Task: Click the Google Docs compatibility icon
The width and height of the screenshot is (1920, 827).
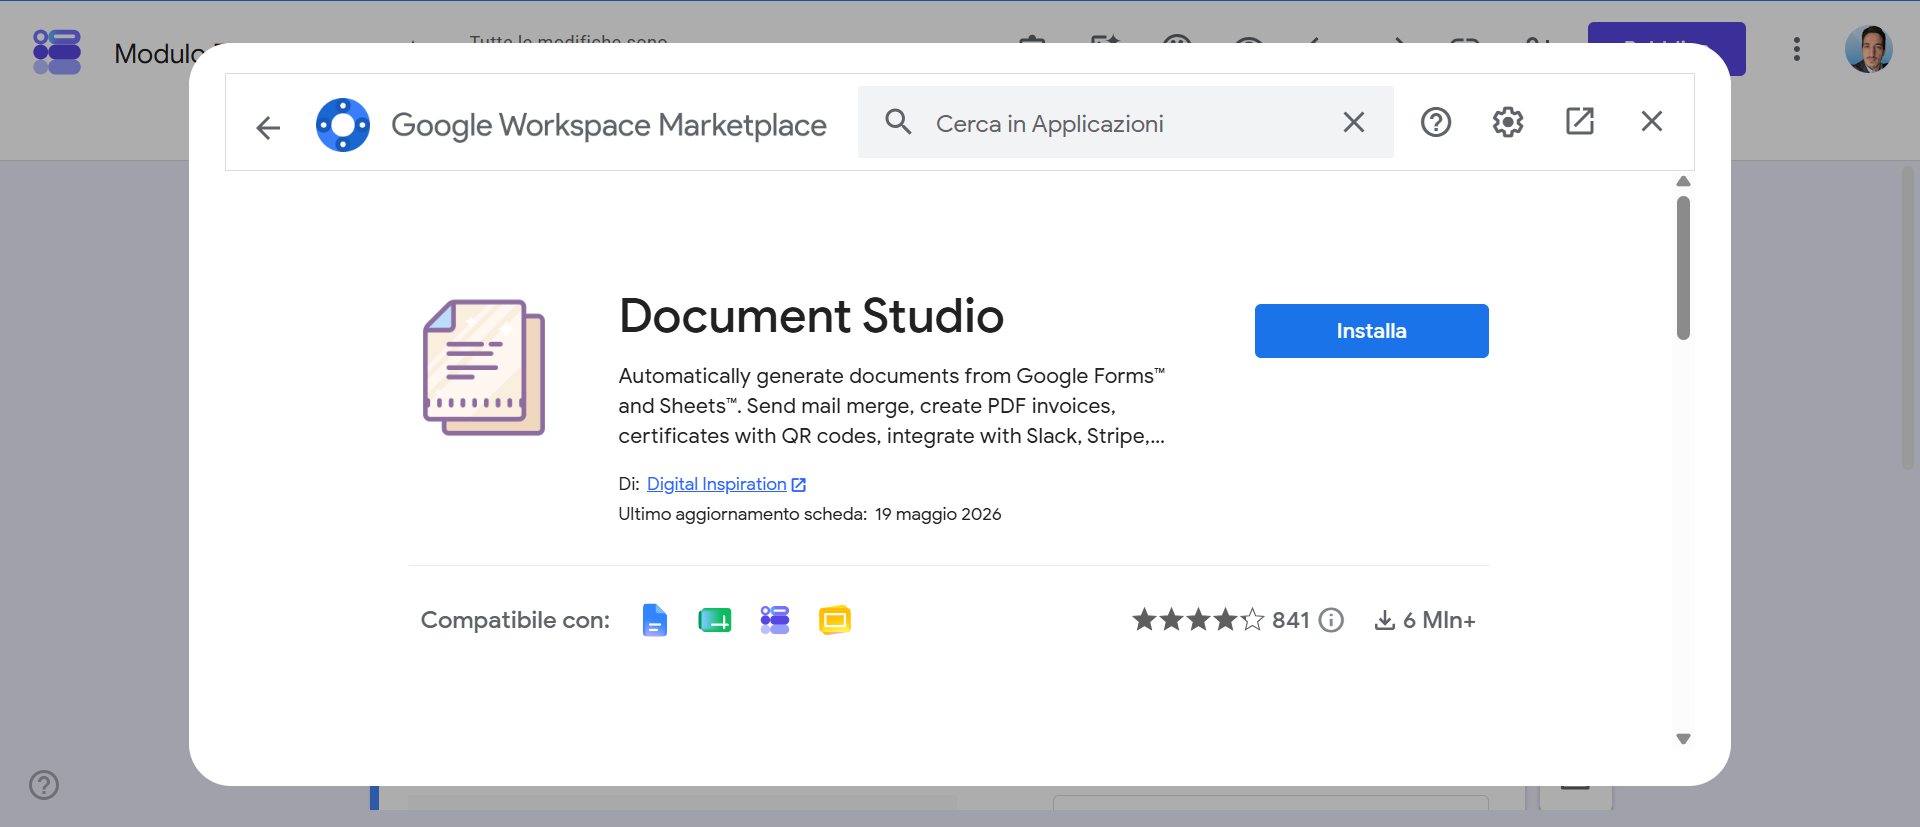Action: point(654,620)
